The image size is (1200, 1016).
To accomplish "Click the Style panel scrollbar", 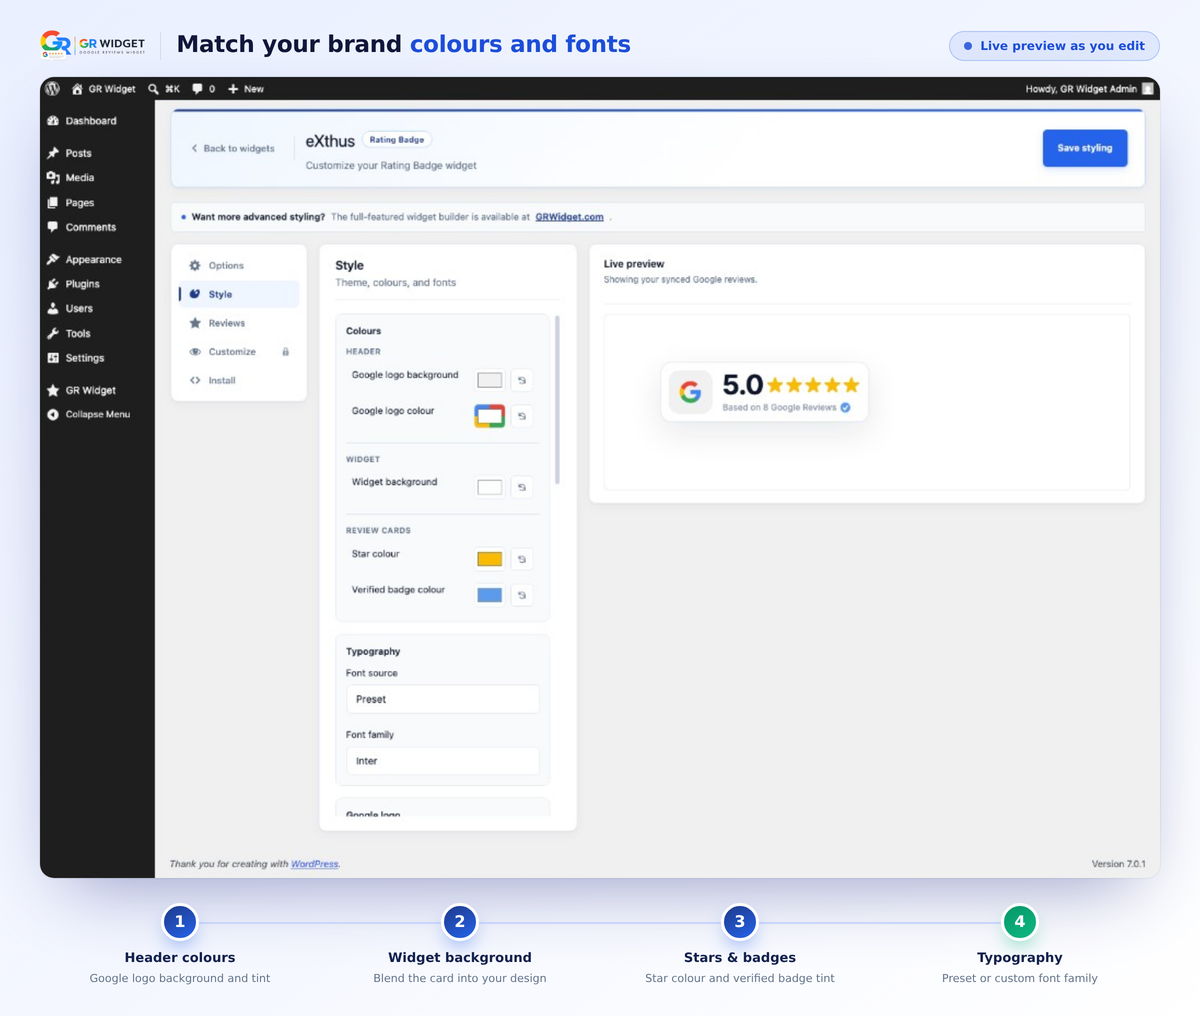I will pos(557,400).
